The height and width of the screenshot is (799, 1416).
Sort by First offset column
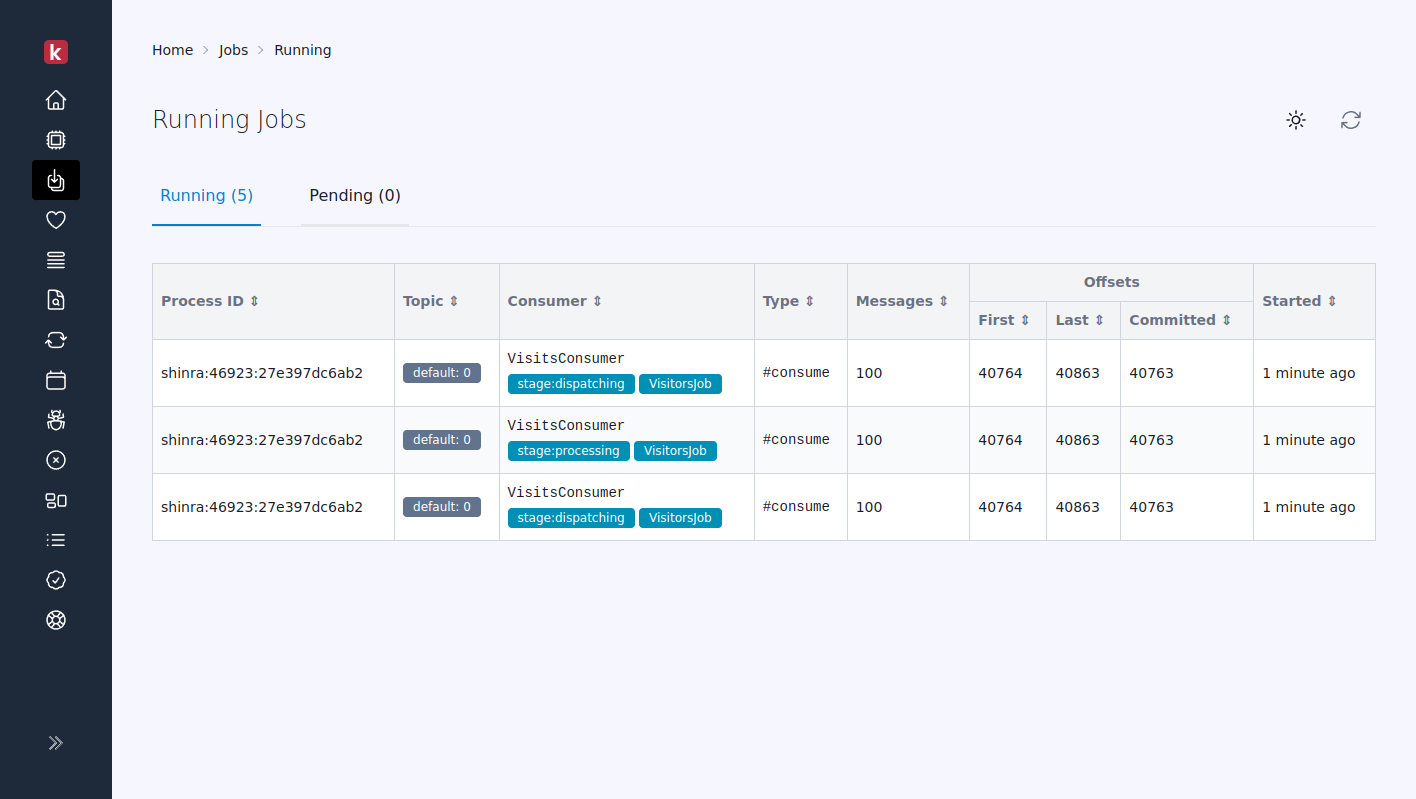1004,320
